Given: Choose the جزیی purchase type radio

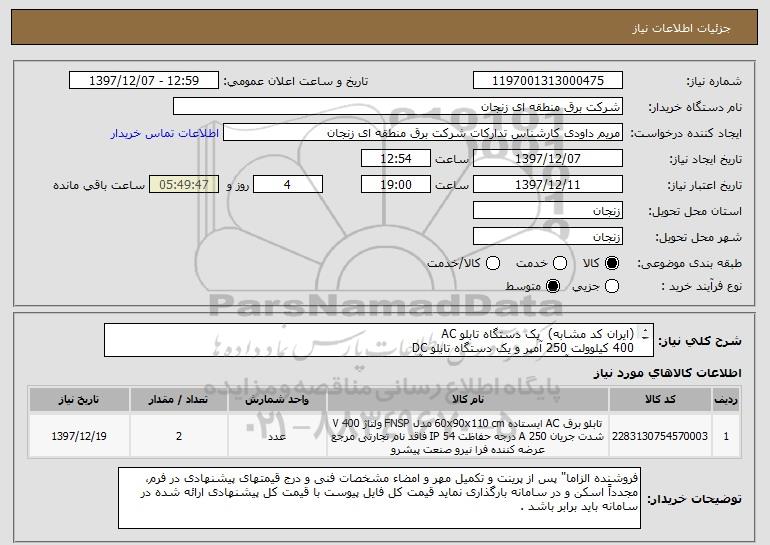Looking at the screenshot, I should [x=612, y=286].
